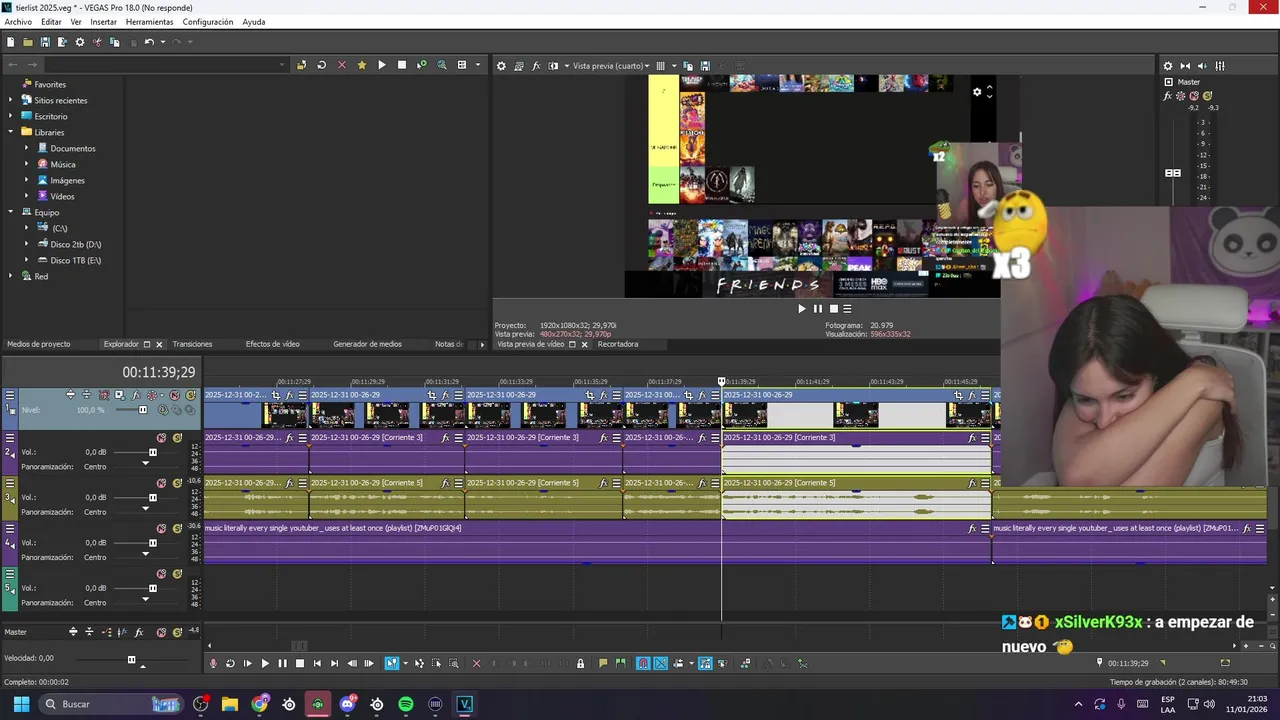Collapse the Equipo tree node
Viewport: 1280px width, 720px height.
click(11, 212)
